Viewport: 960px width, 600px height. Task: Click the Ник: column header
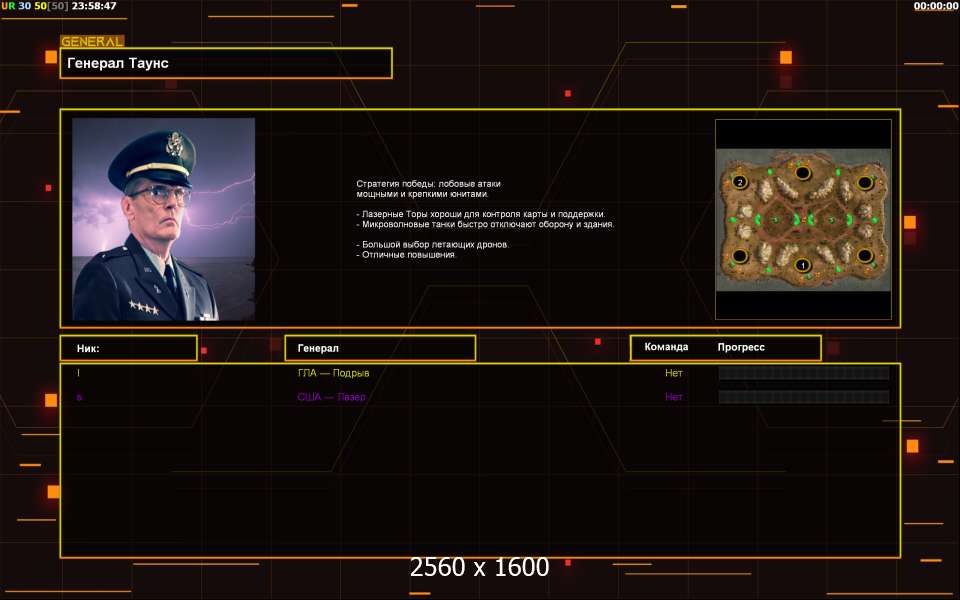pos(128,348)
